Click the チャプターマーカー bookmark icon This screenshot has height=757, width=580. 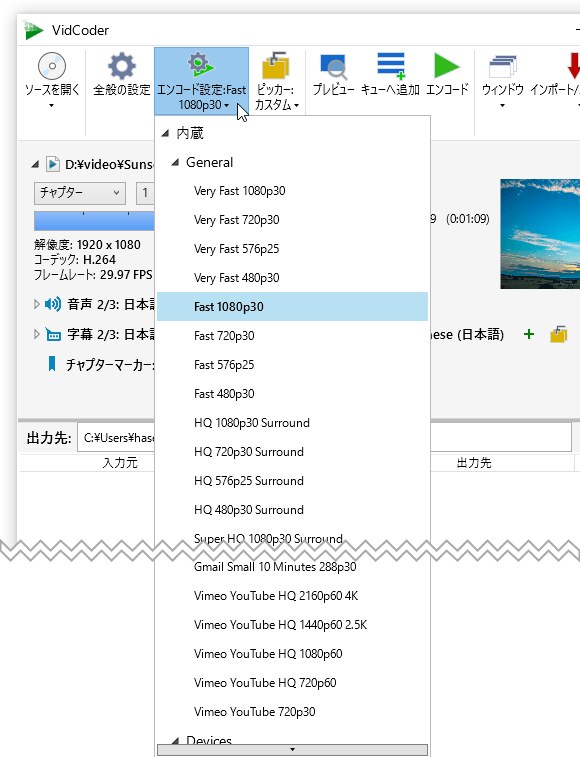pos(52,364)
